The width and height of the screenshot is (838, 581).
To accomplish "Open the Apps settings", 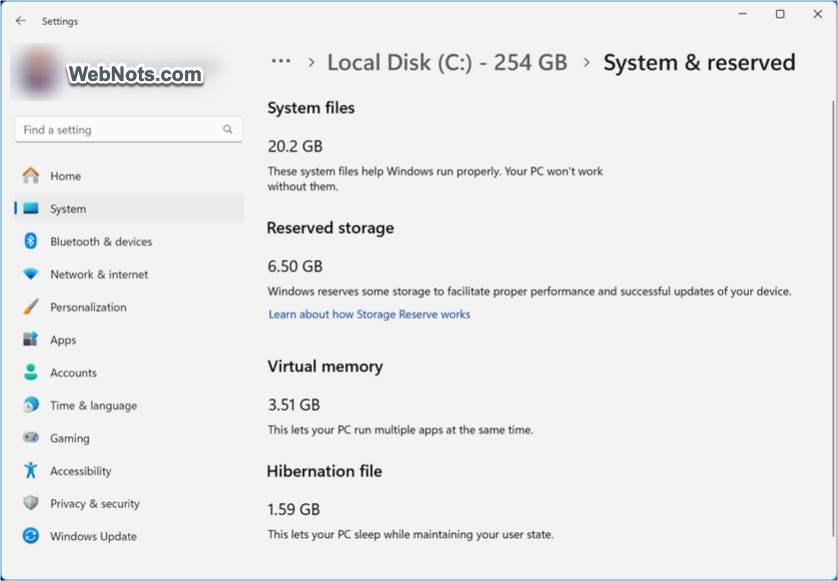I will pyautogui.click(x=128, y=340).
